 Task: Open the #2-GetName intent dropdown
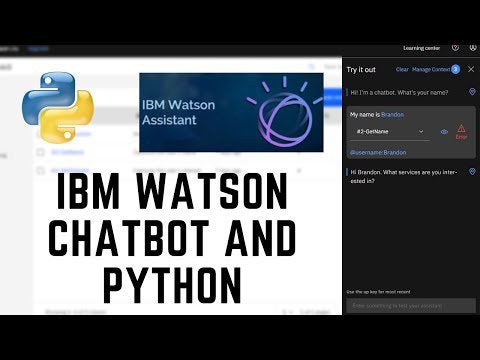(390, 132)
